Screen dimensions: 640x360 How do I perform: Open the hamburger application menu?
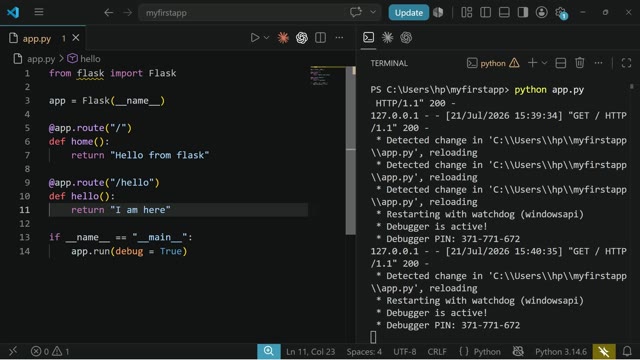pyautogui.click(x=39, y=12)
